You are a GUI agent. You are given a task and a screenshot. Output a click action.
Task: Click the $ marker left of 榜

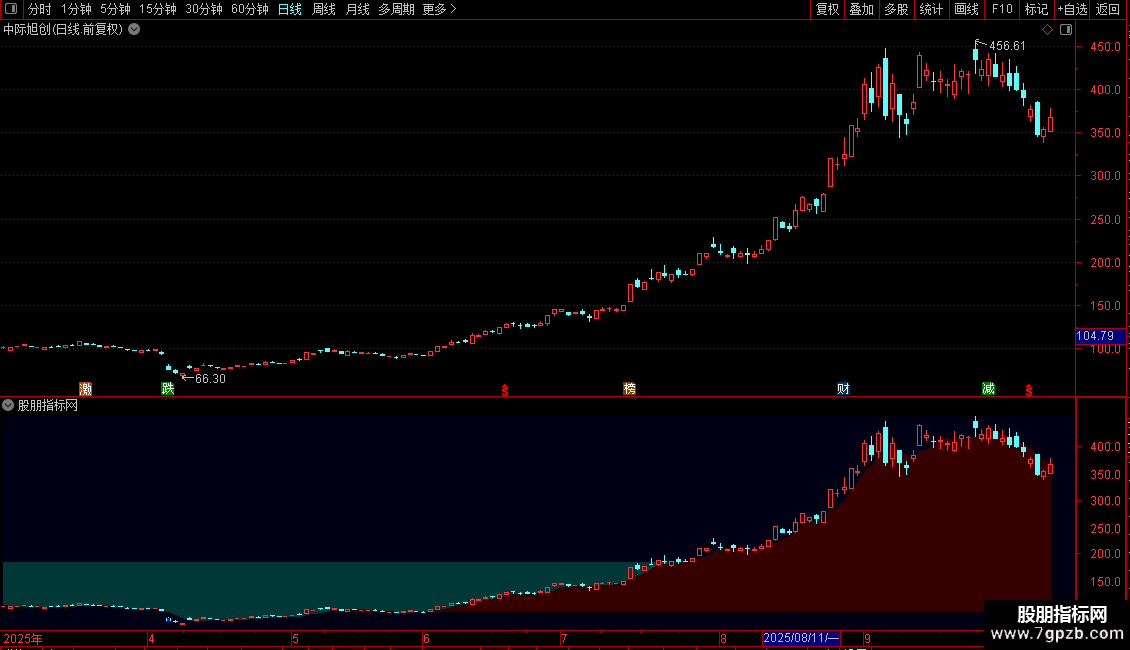[505, 390]
